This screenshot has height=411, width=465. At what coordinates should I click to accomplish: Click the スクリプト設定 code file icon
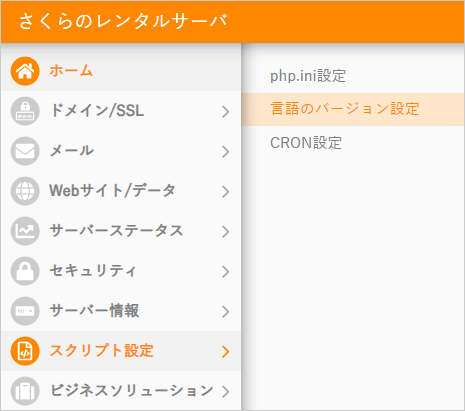point(25,351)
